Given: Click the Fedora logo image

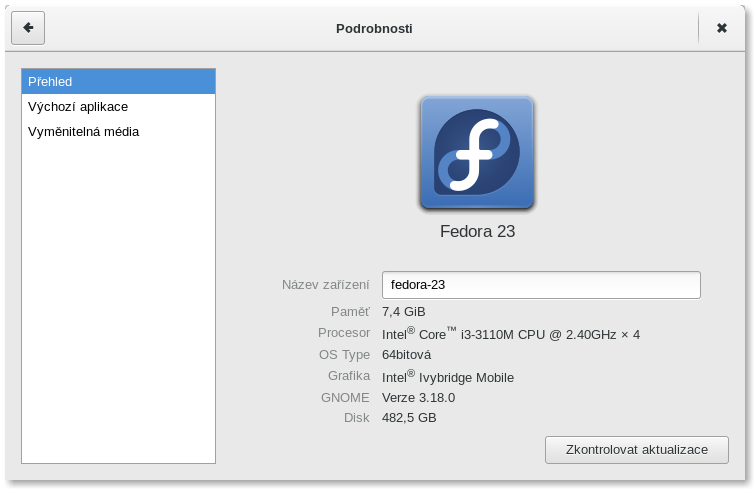Looking at the screenshot, I should [477, 153].
